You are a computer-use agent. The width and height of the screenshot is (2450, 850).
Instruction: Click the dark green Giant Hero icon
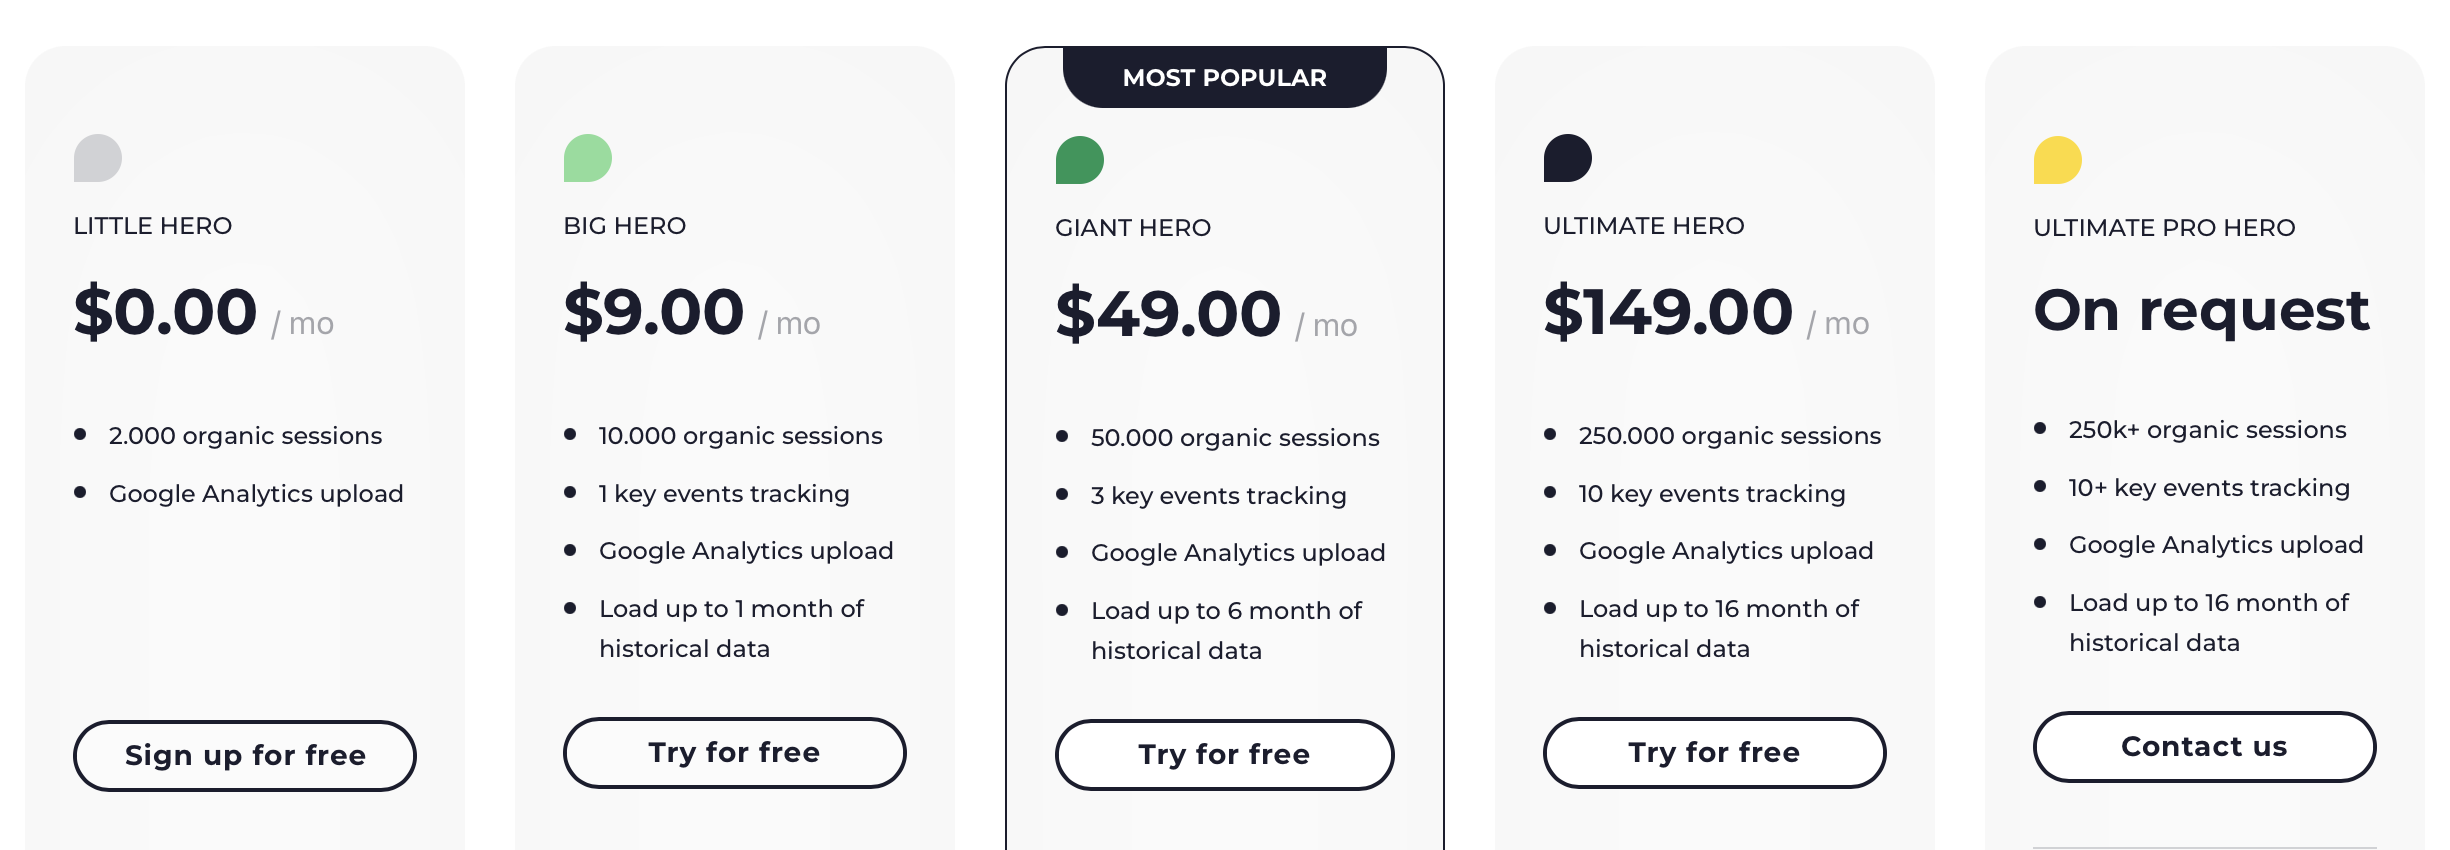pos(1080,160)
